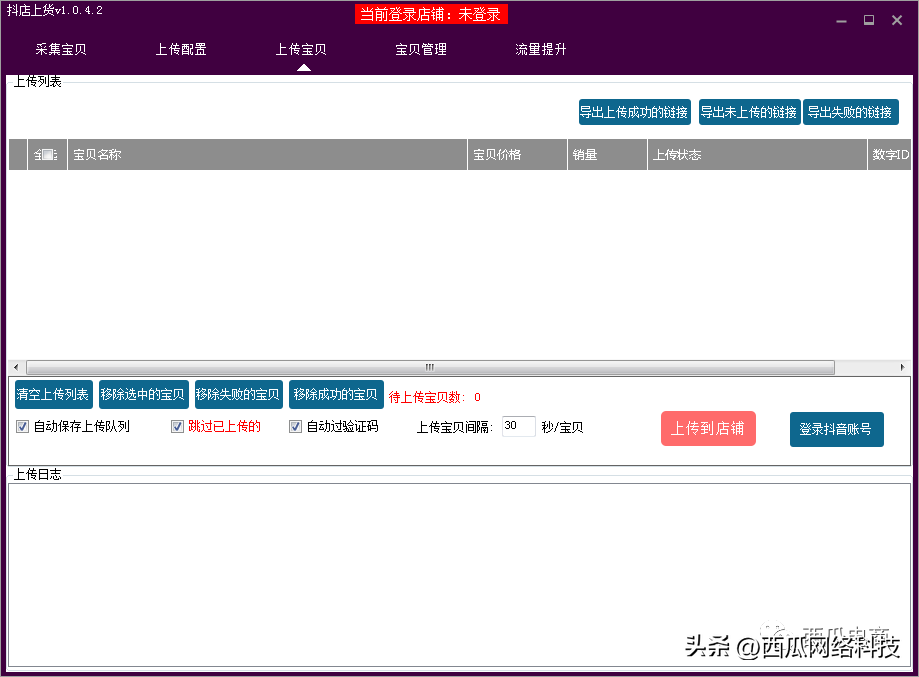
Task: Click 清空上传列表 button
Action: (53, 394)
